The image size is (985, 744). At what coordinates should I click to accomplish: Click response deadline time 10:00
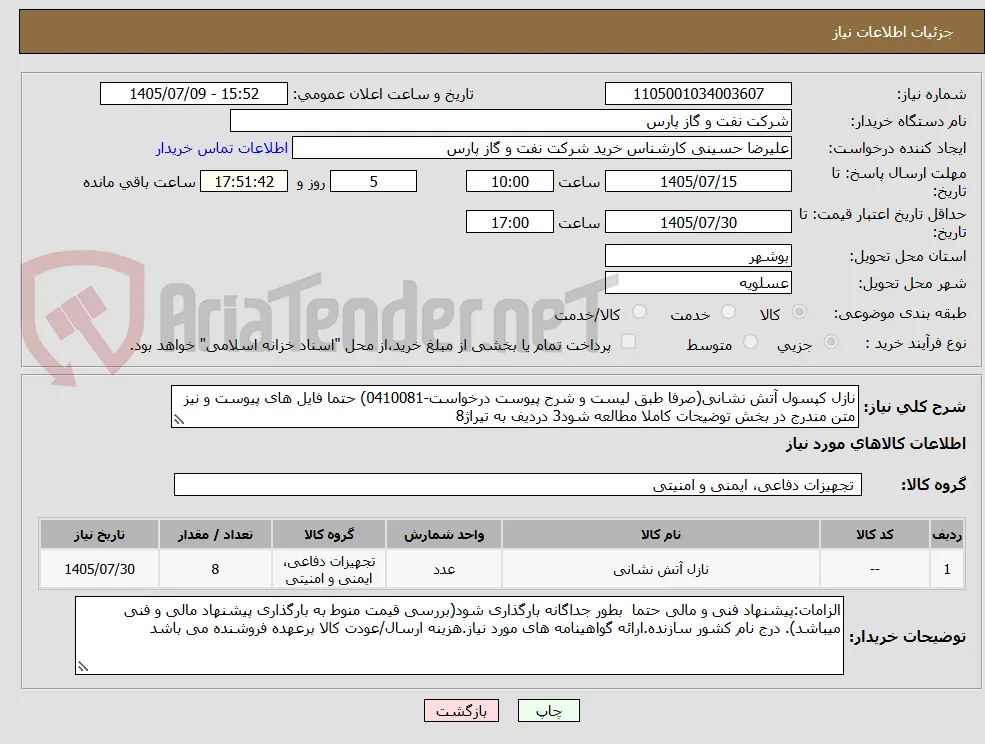click(x=509, y=182)
